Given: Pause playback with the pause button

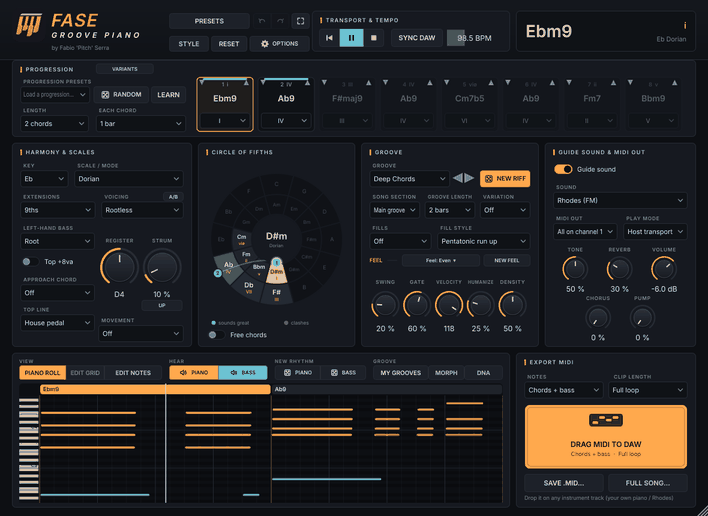Looking at the screenshot, I should pyautogui.click(x=351, y=38).
